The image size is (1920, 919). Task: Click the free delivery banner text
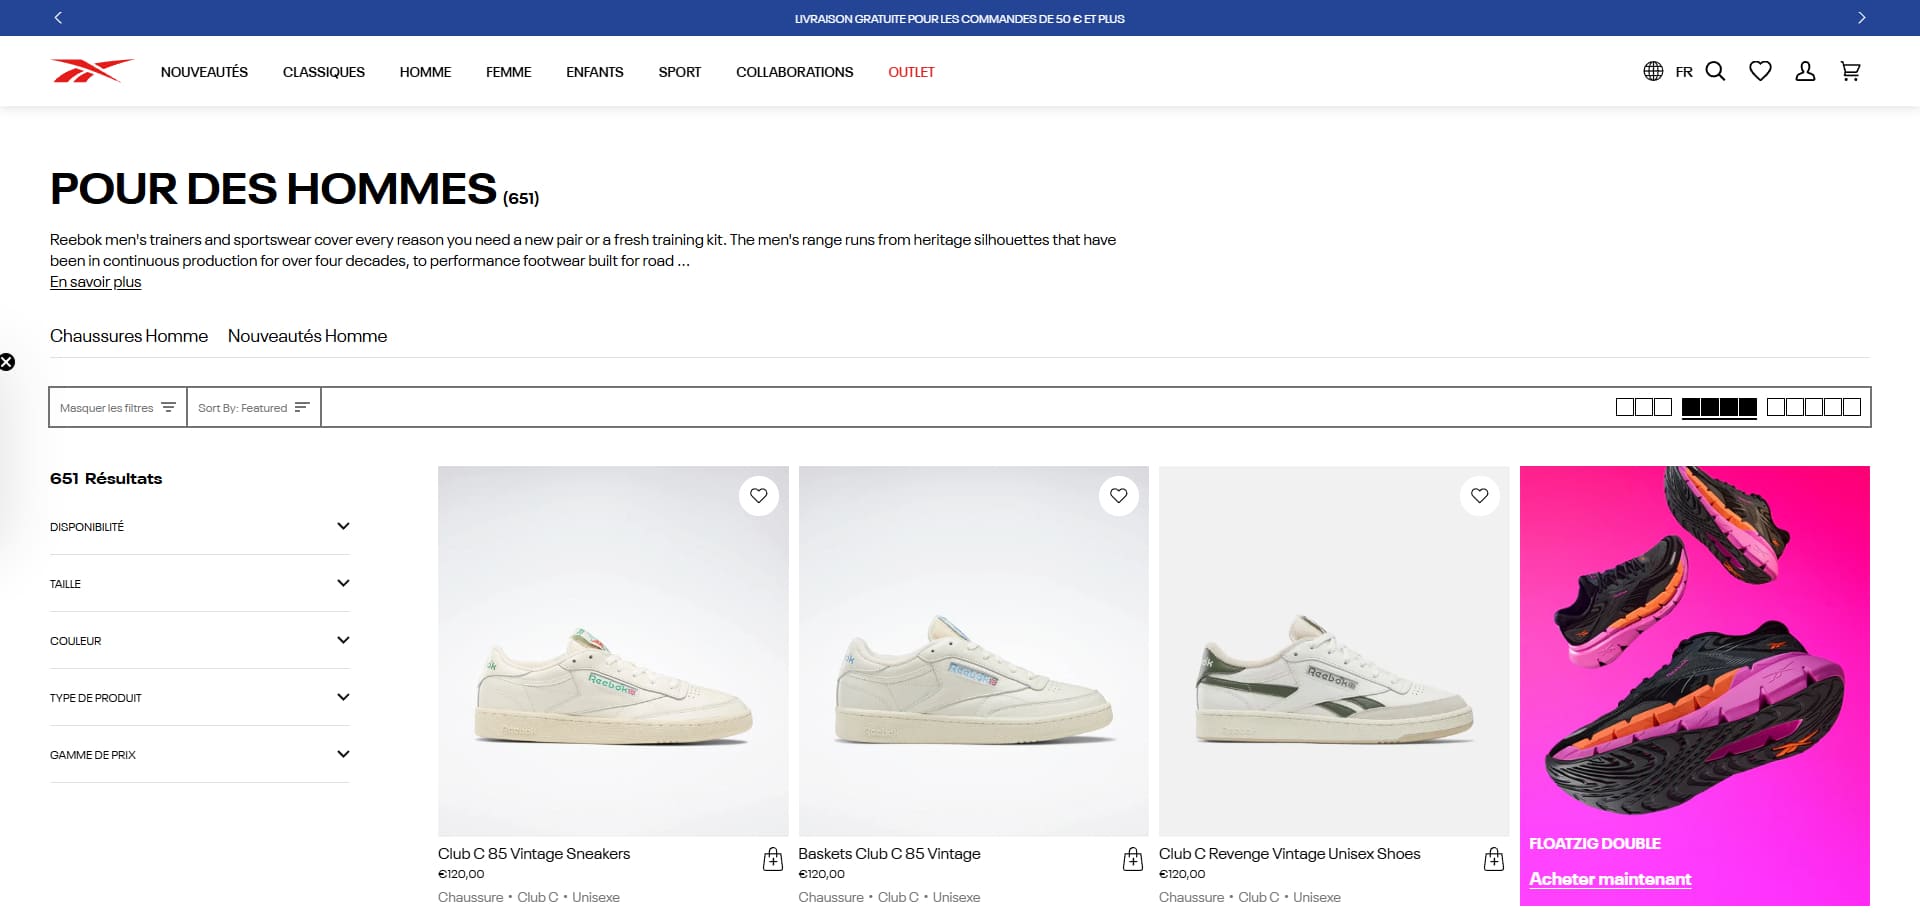point(960,18)
